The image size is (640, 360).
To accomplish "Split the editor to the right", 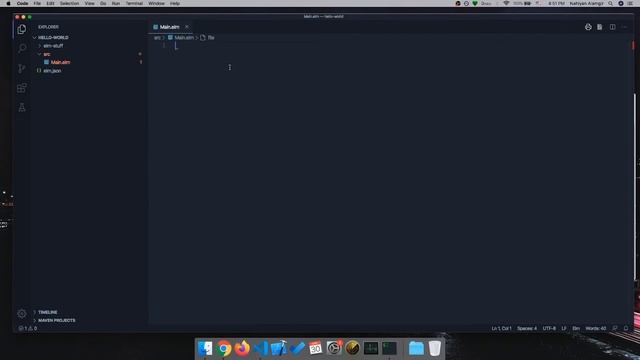I will tap(613, 27).
